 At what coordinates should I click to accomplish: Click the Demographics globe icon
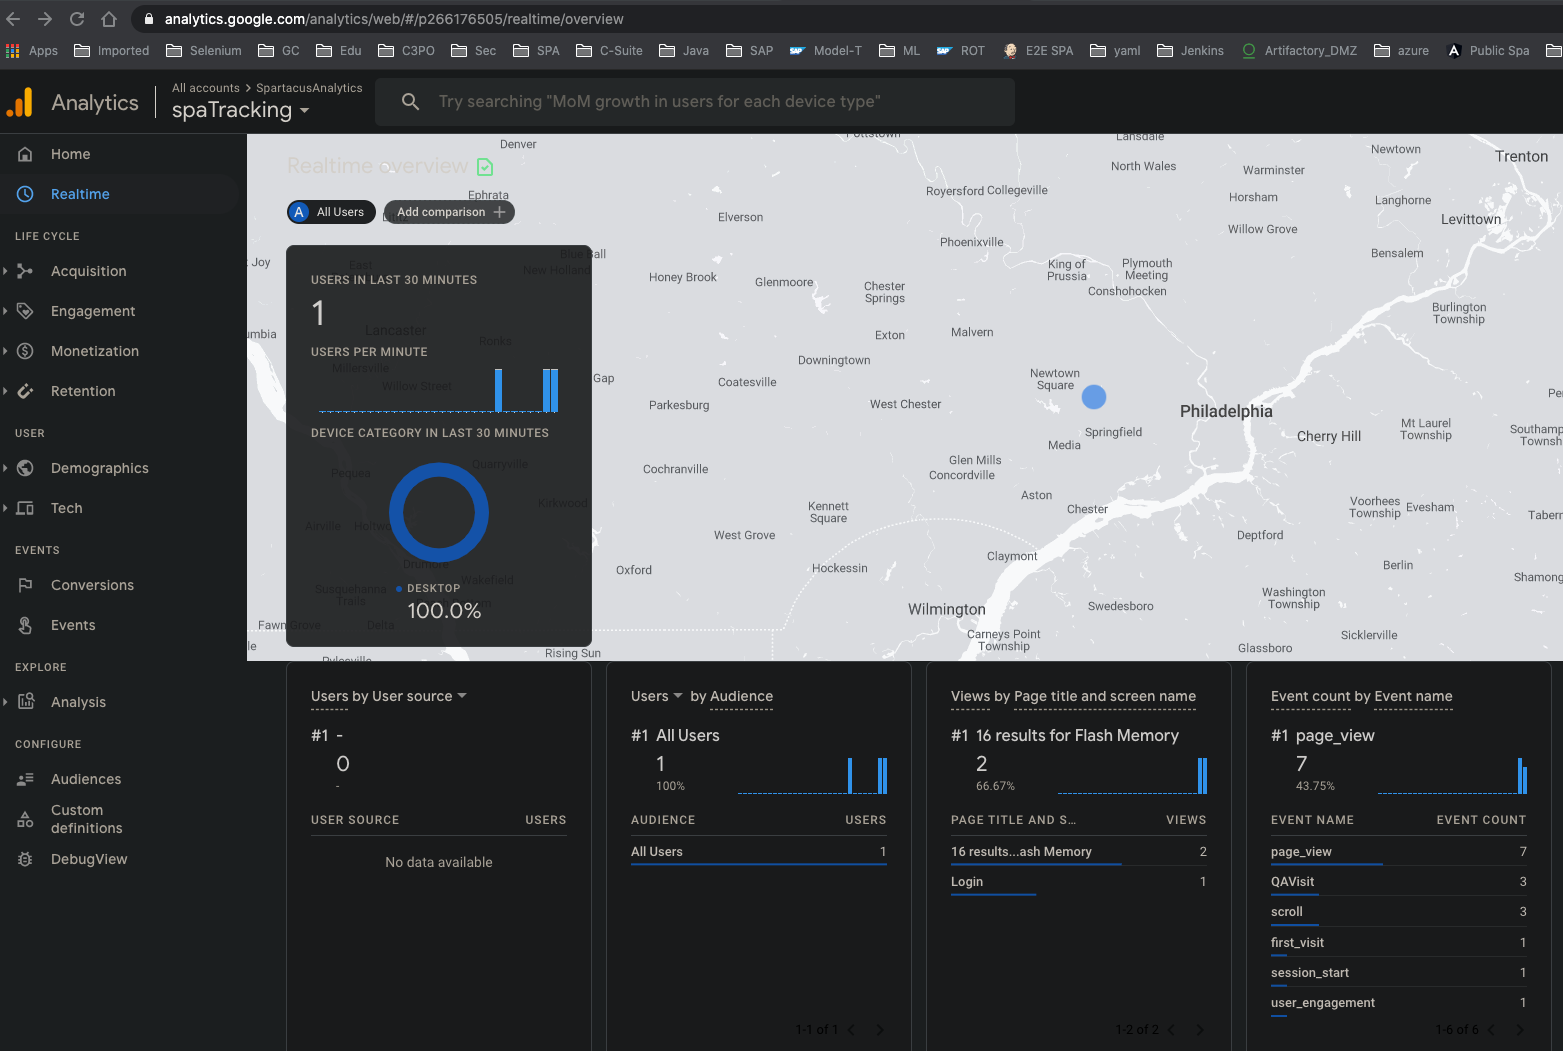(x=26, y=468)
